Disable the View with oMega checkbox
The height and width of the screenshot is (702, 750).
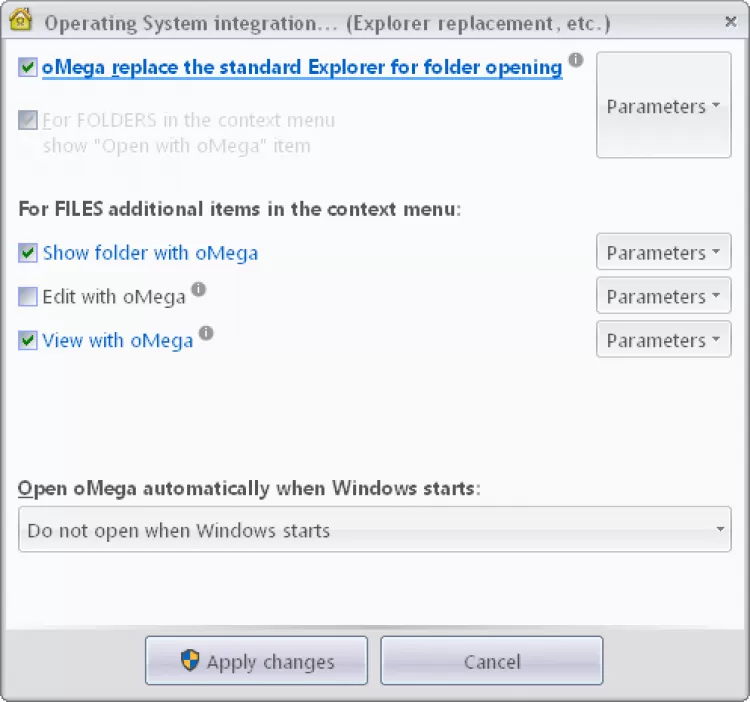(x=28, y=341)
